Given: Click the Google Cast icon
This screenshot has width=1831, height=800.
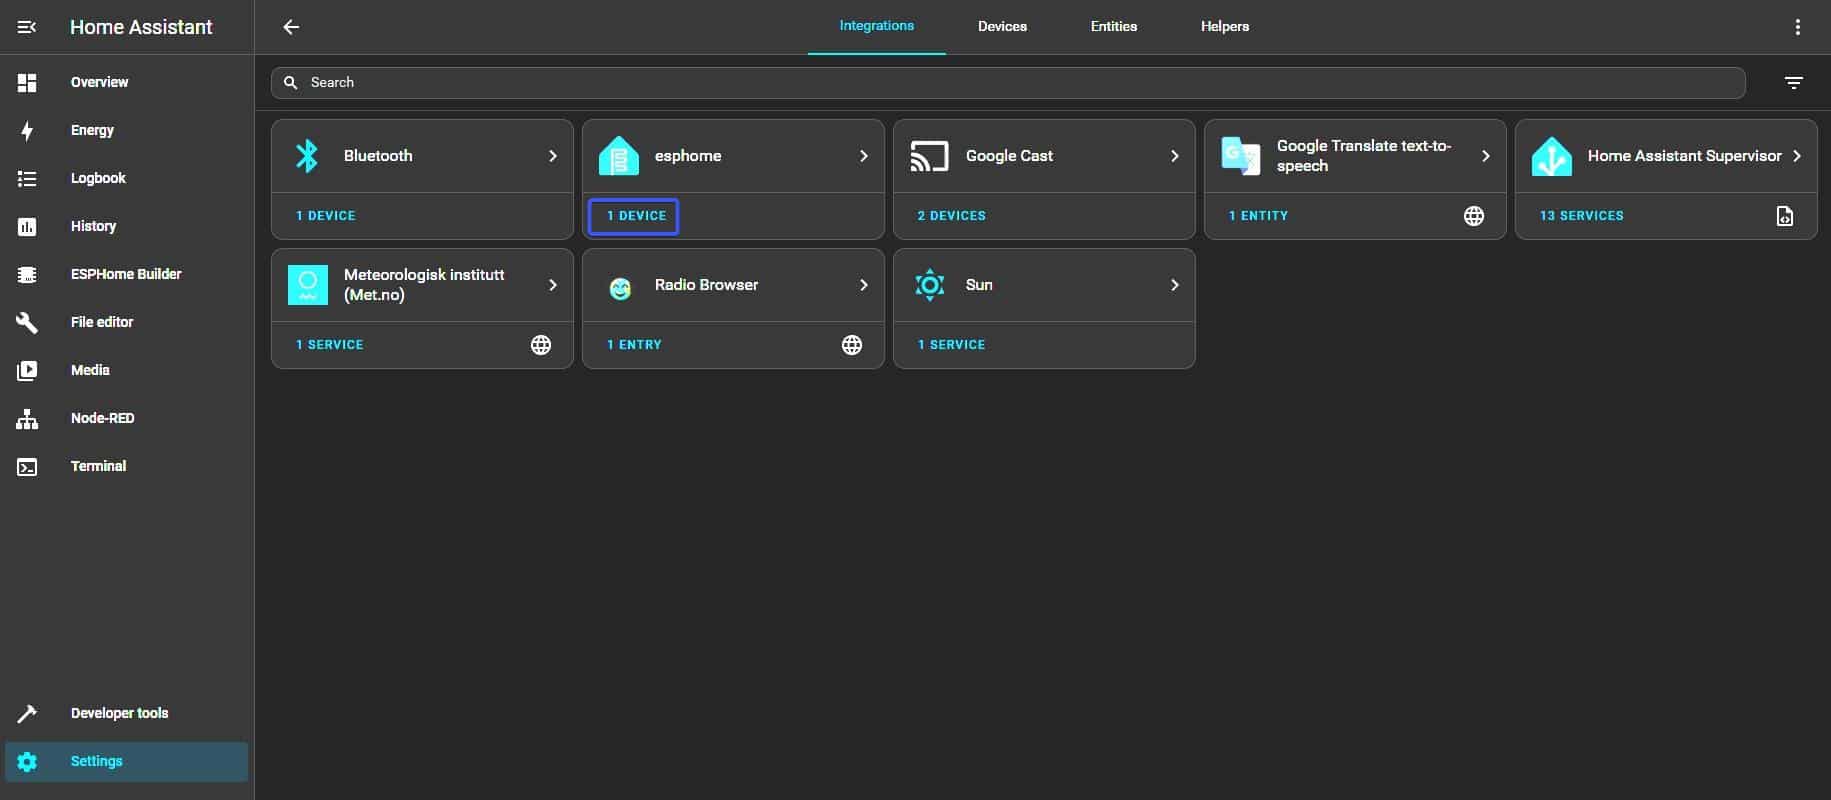Looking at the screenshot, I should coord(929,156).
